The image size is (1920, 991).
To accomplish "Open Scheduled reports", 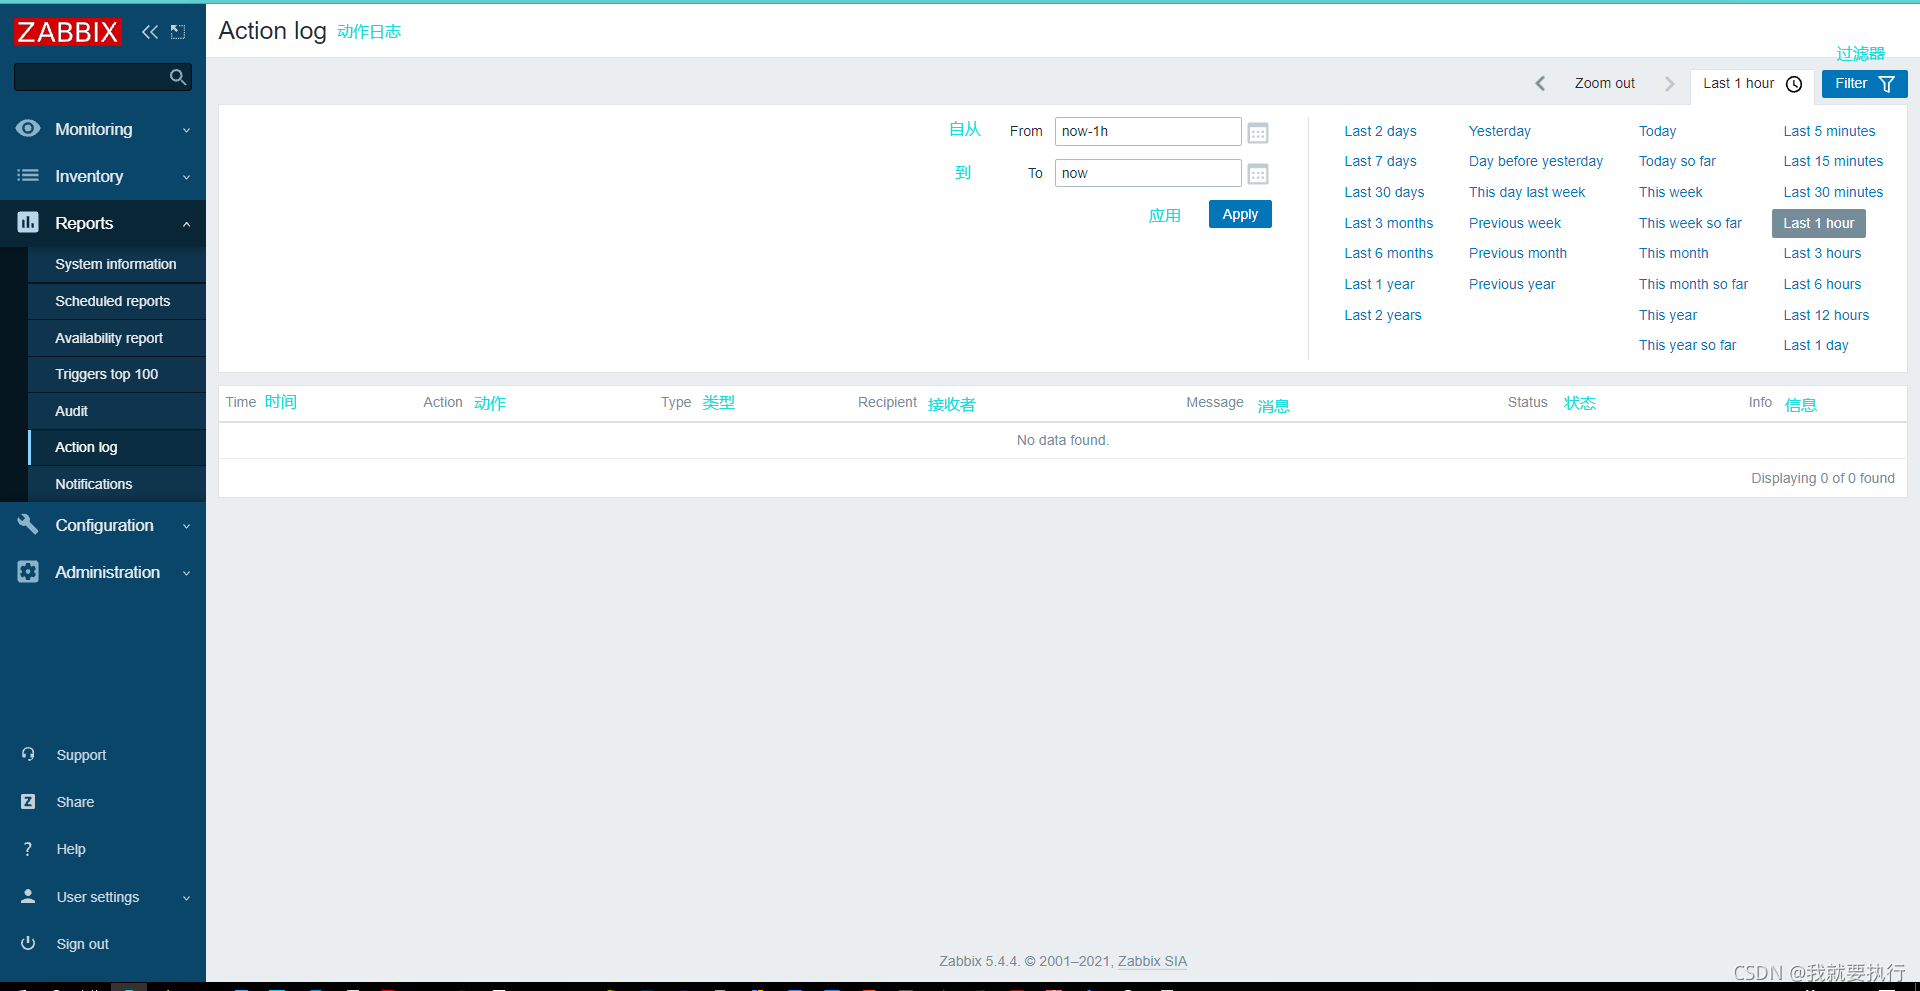I will tap(116, 301).
